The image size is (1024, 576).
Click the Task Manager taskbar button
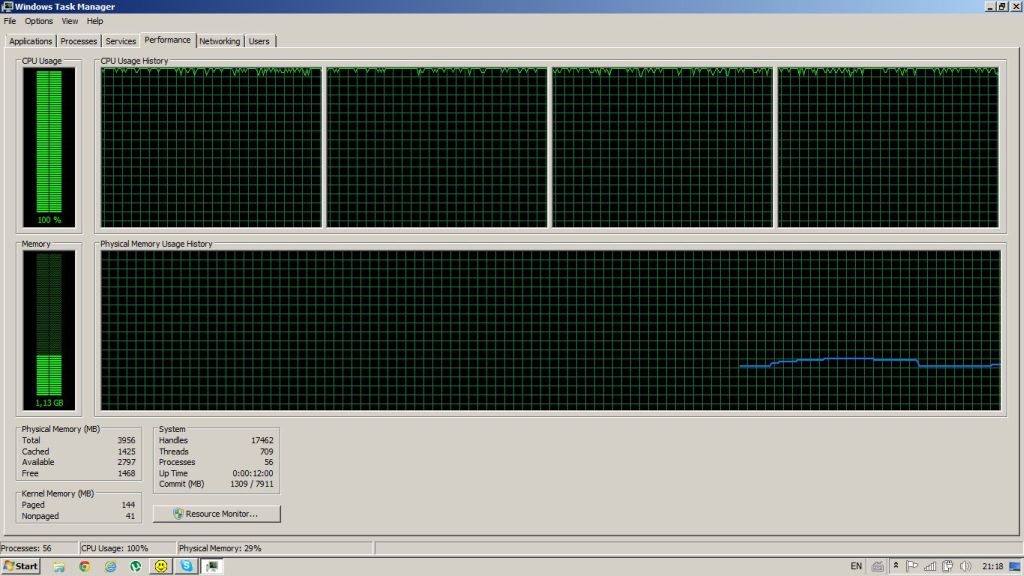coord(212,566)
